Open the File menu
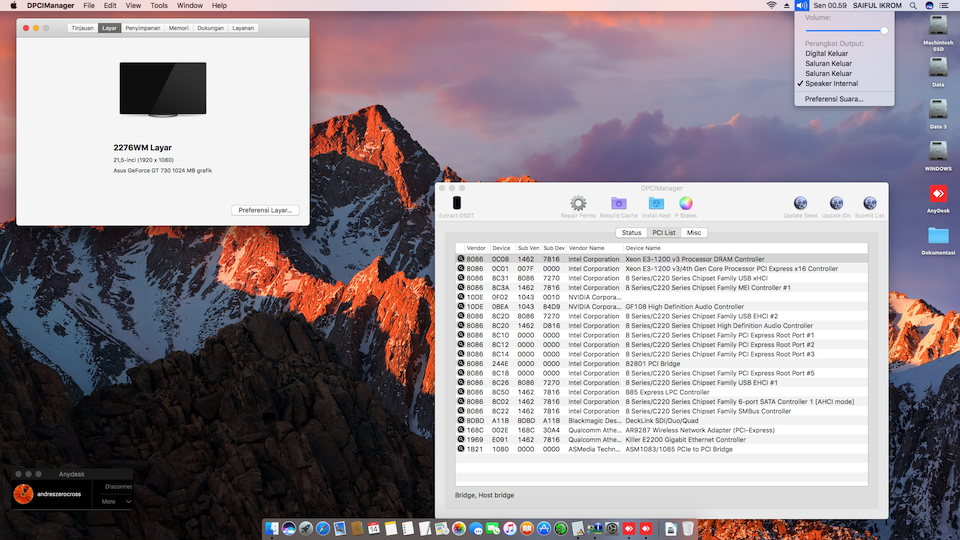The height and width of the screenshot is (540, 960). point(89,6)
